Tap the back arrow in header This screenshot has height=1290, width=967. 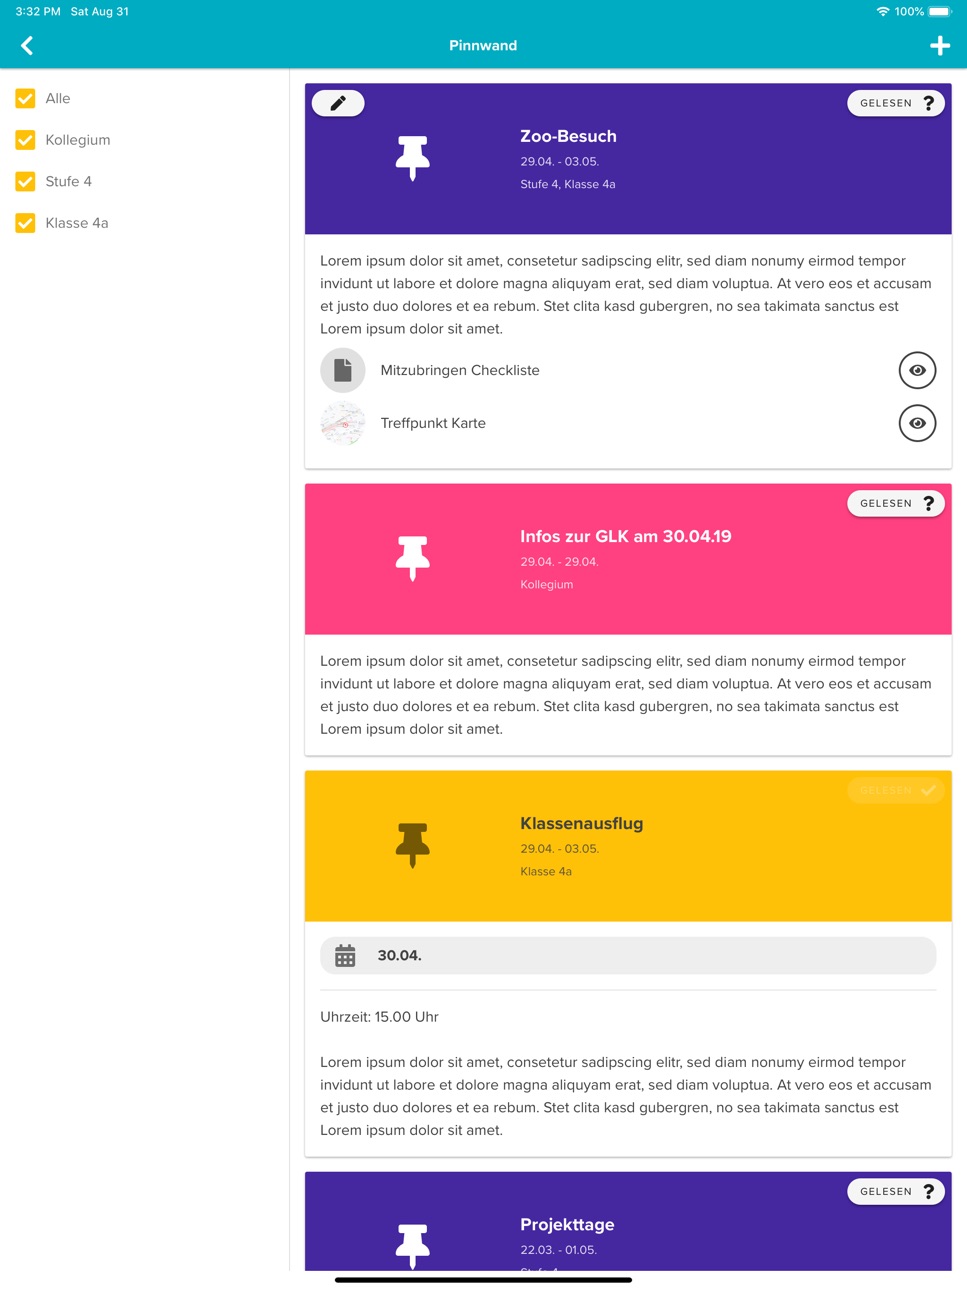[x=27, y=45]
